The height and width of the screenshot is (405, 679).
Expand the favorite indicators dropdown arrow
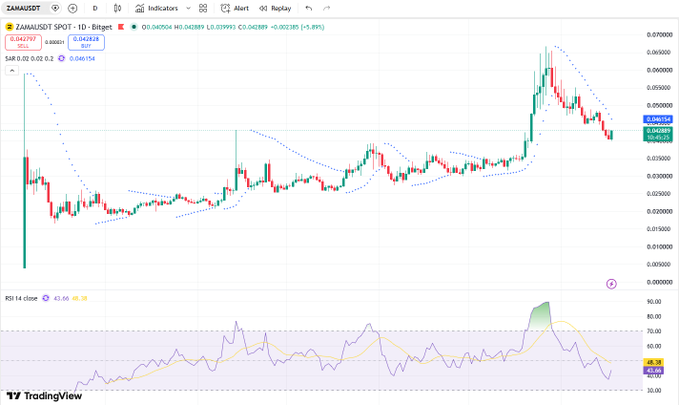[x=188, y=8]
